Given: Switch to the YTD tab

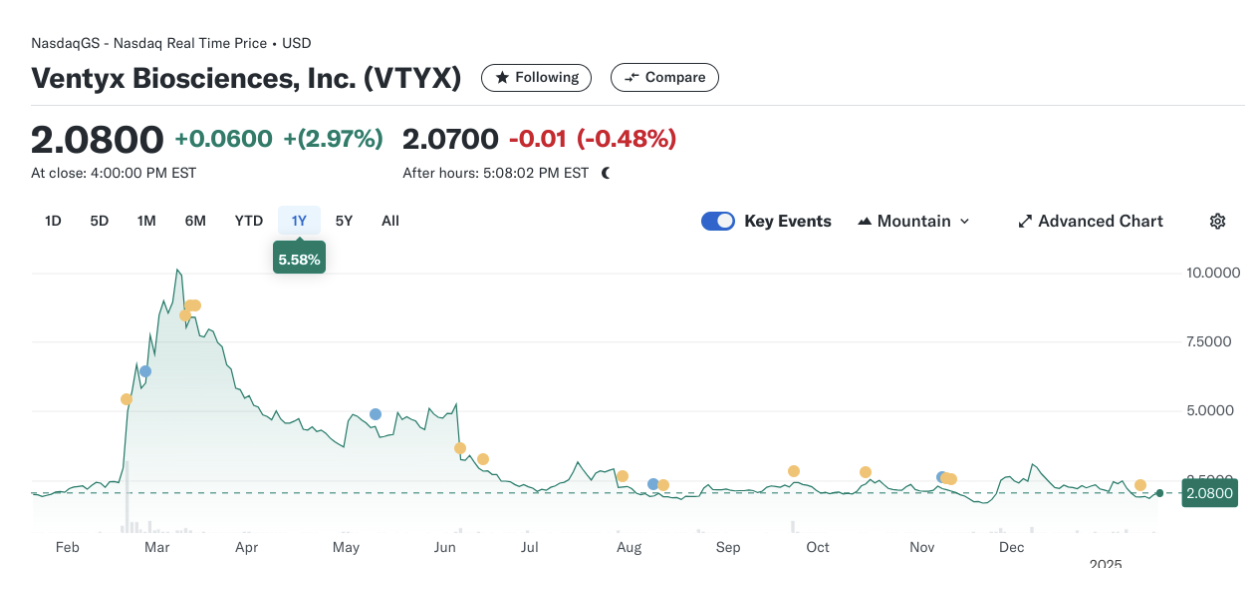Looking at the screenshot, I should click(248, 221).
